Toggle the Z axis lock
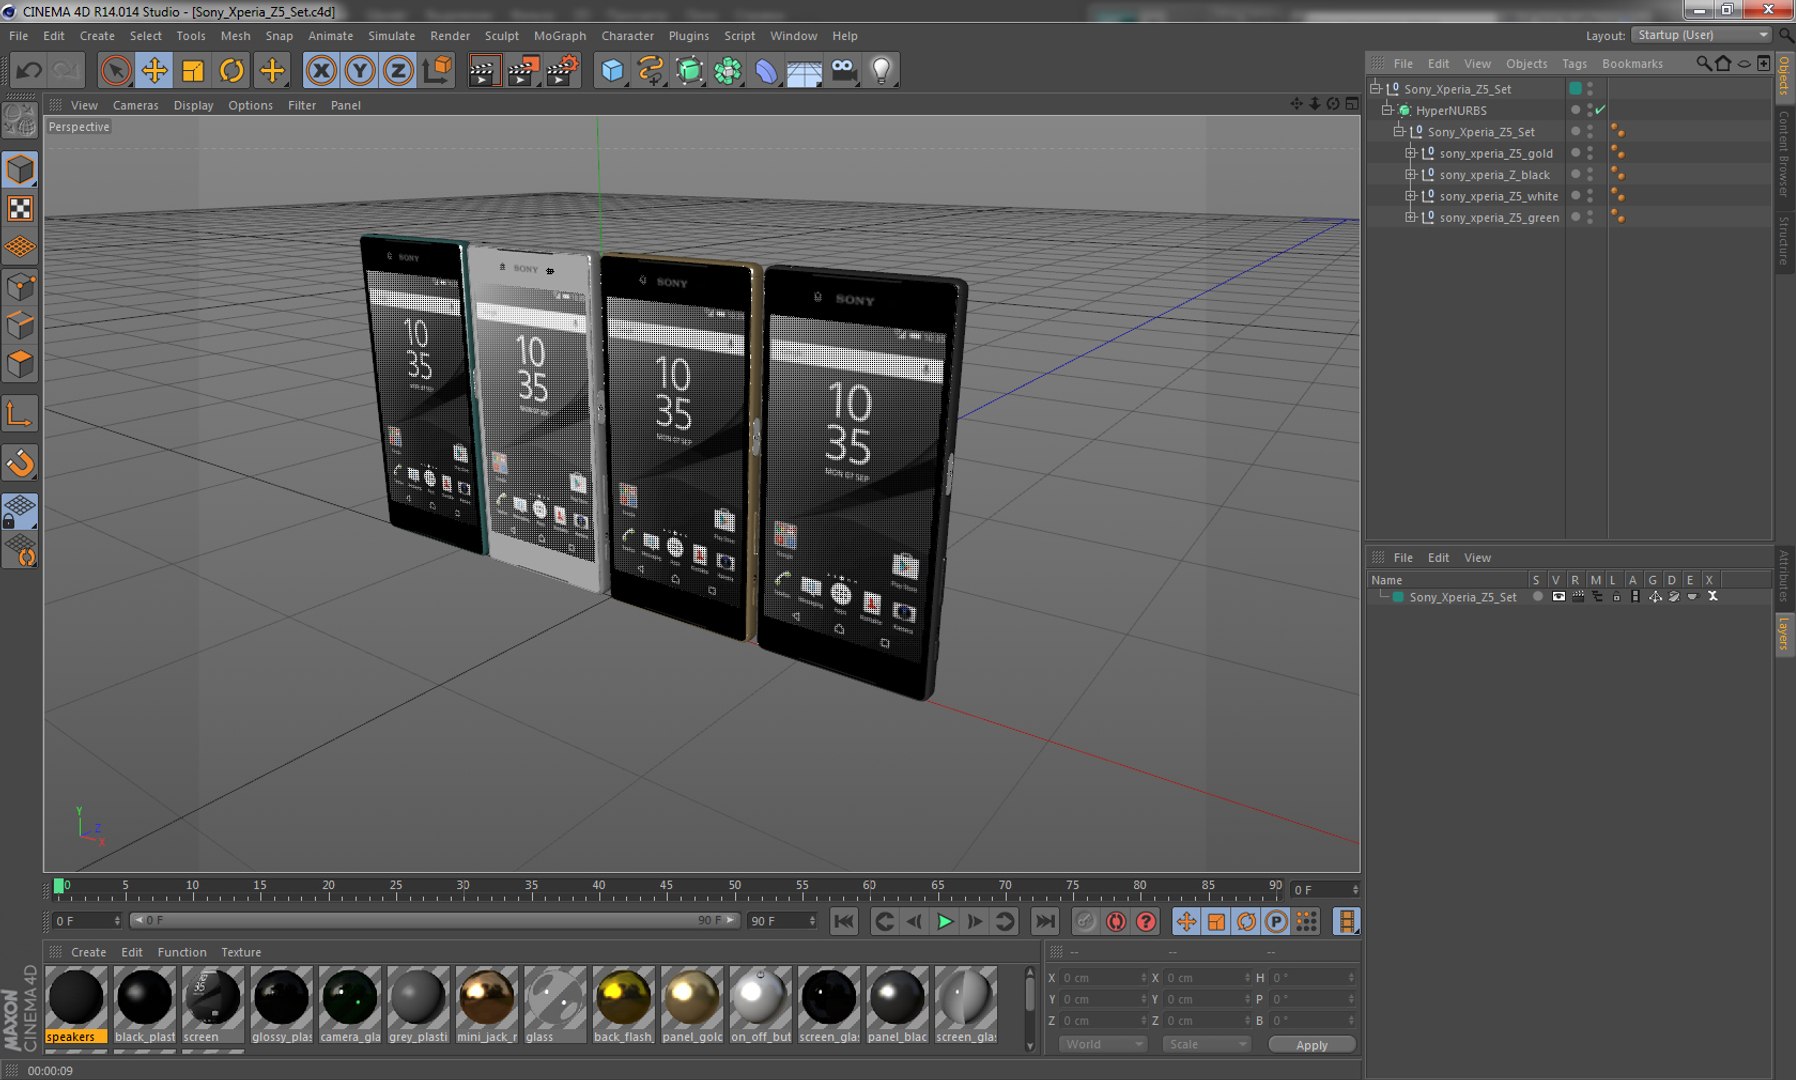 point(398,70)
